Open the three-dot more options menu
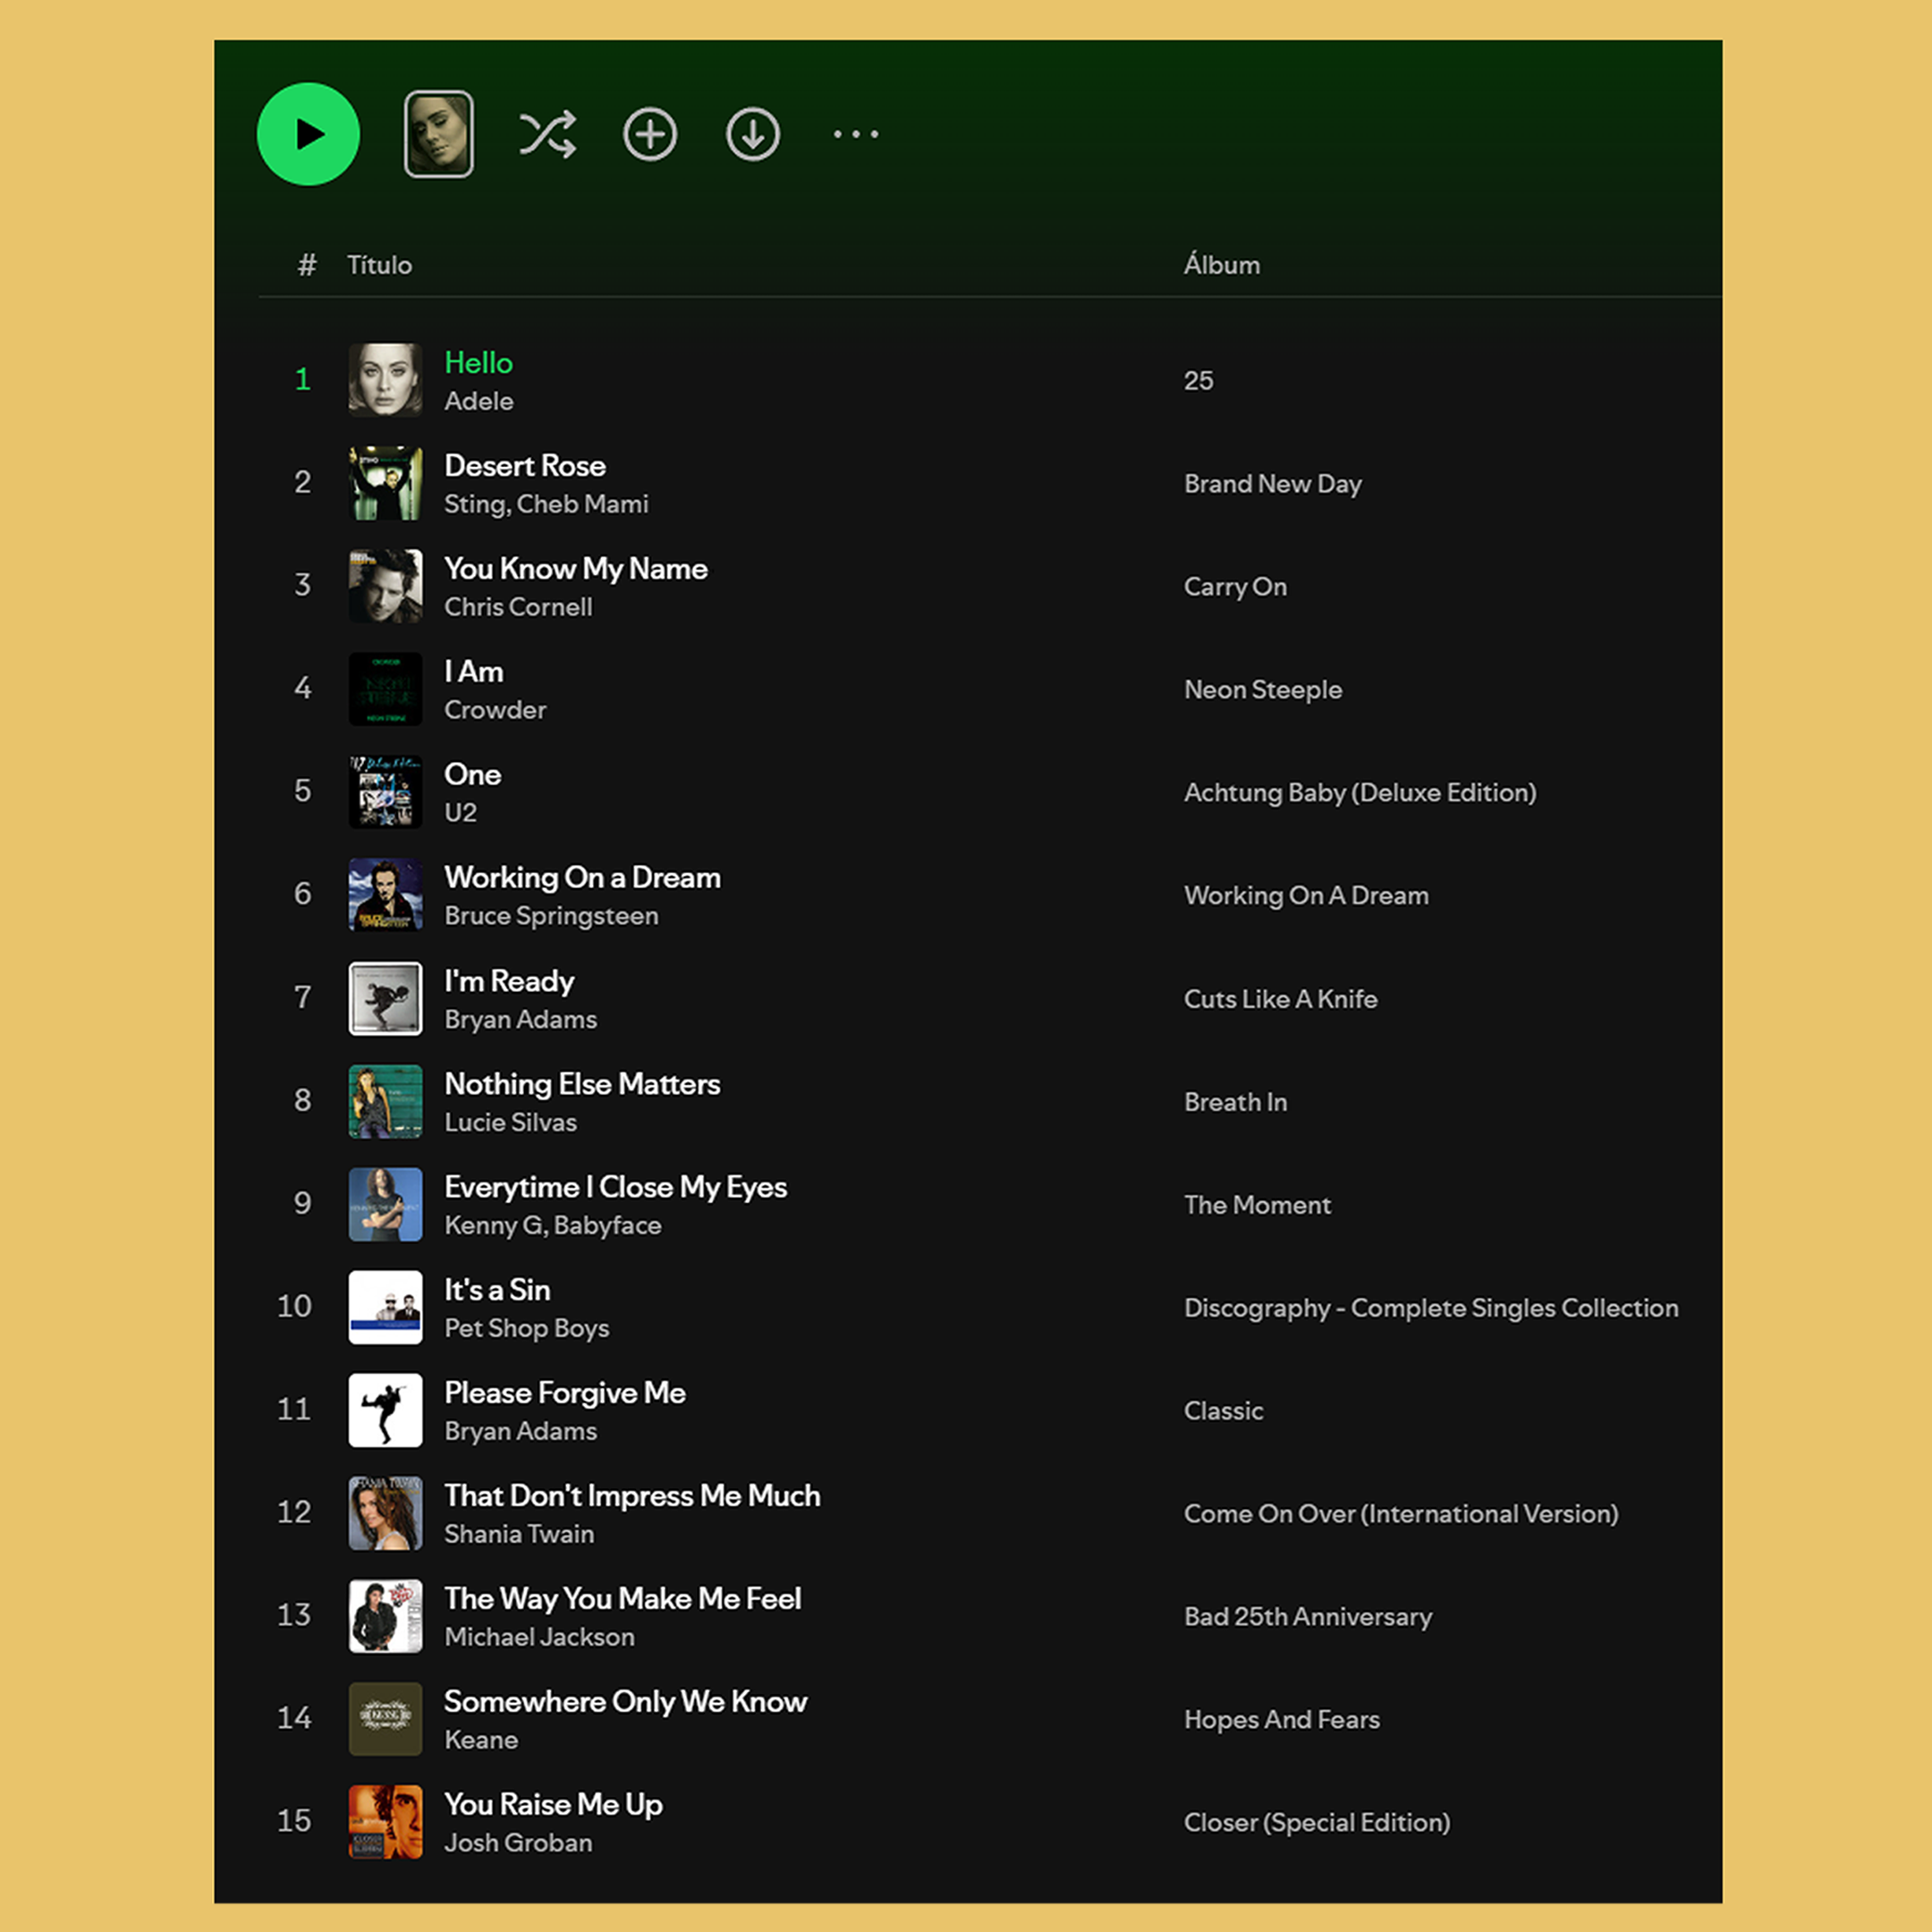 click(x=855, y=134)
